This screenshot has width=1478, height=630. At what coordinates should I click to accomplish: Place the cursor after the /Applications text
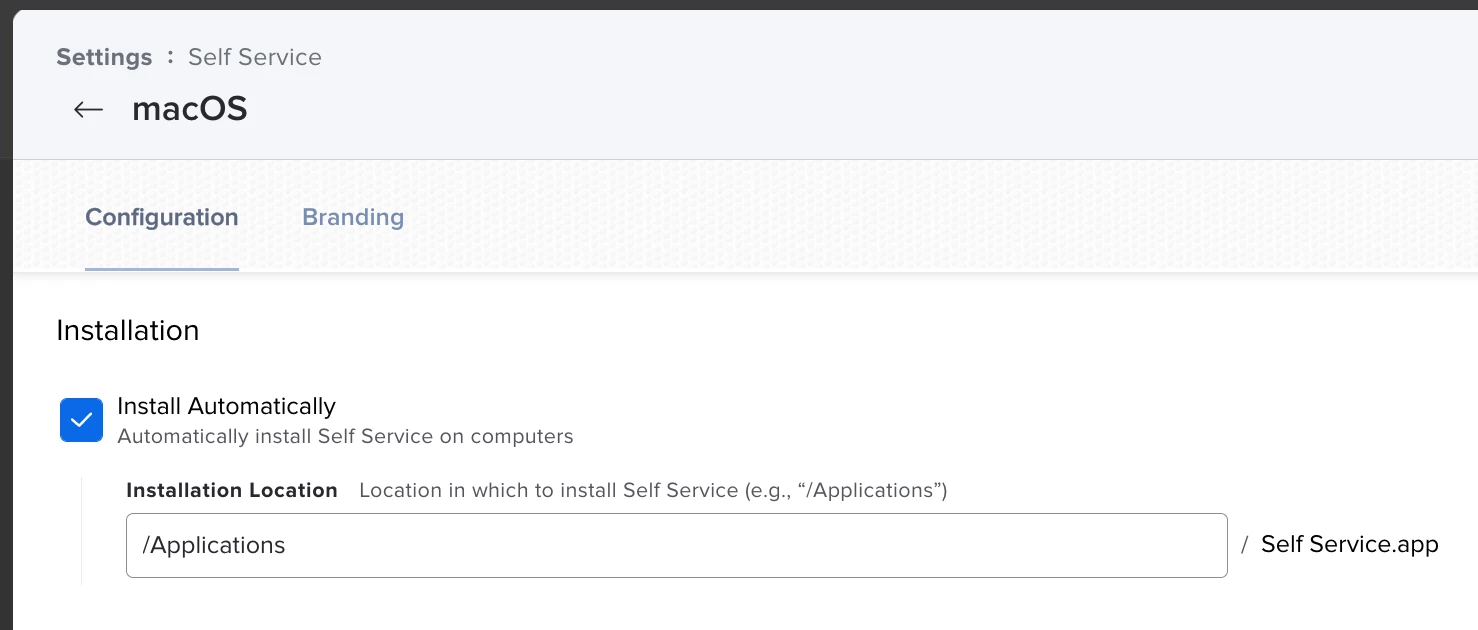[x=288, y=545]
